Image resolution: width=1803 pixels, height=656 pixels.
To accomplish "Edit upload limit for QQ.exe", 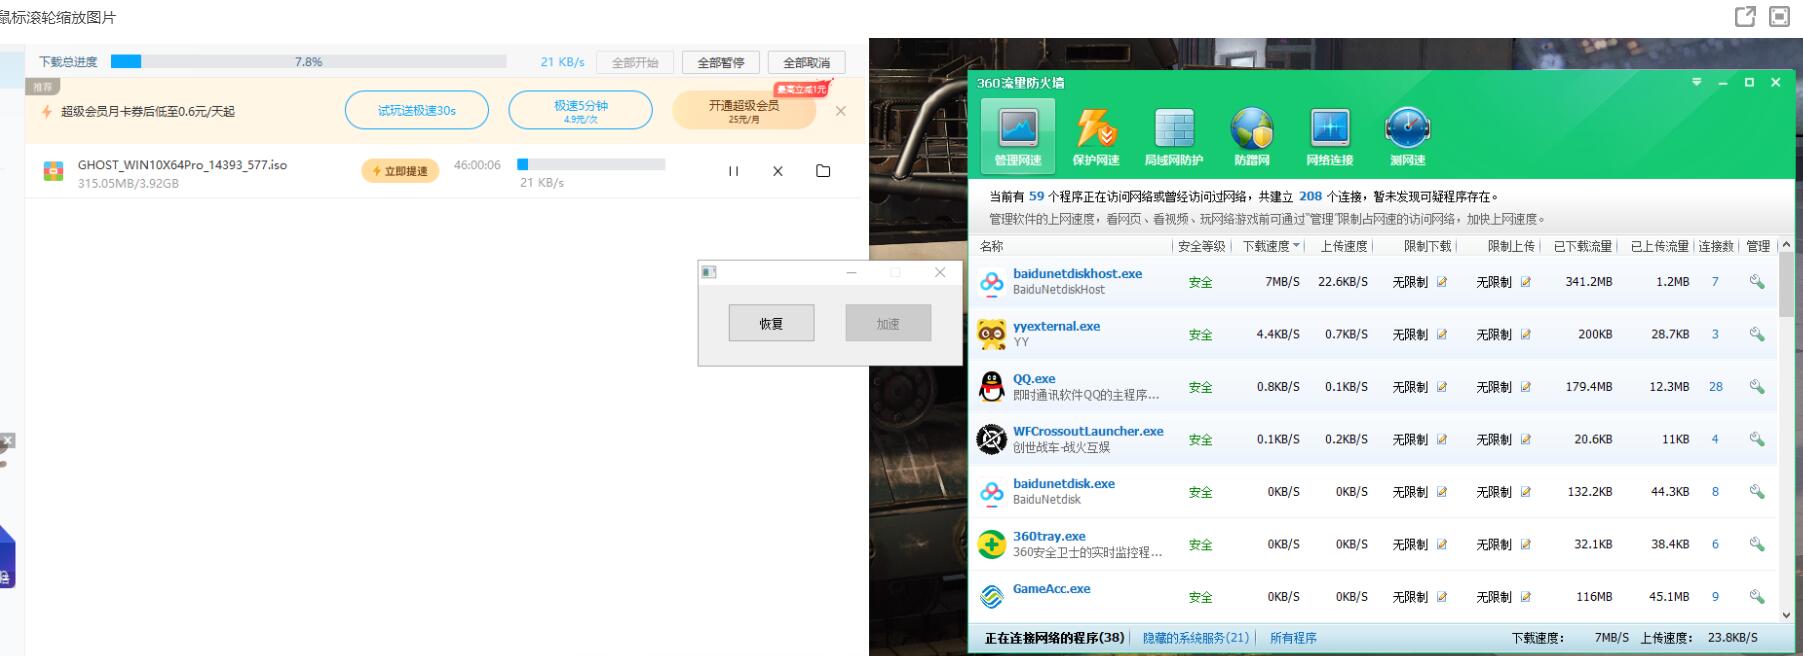I will click(1526, 387).
